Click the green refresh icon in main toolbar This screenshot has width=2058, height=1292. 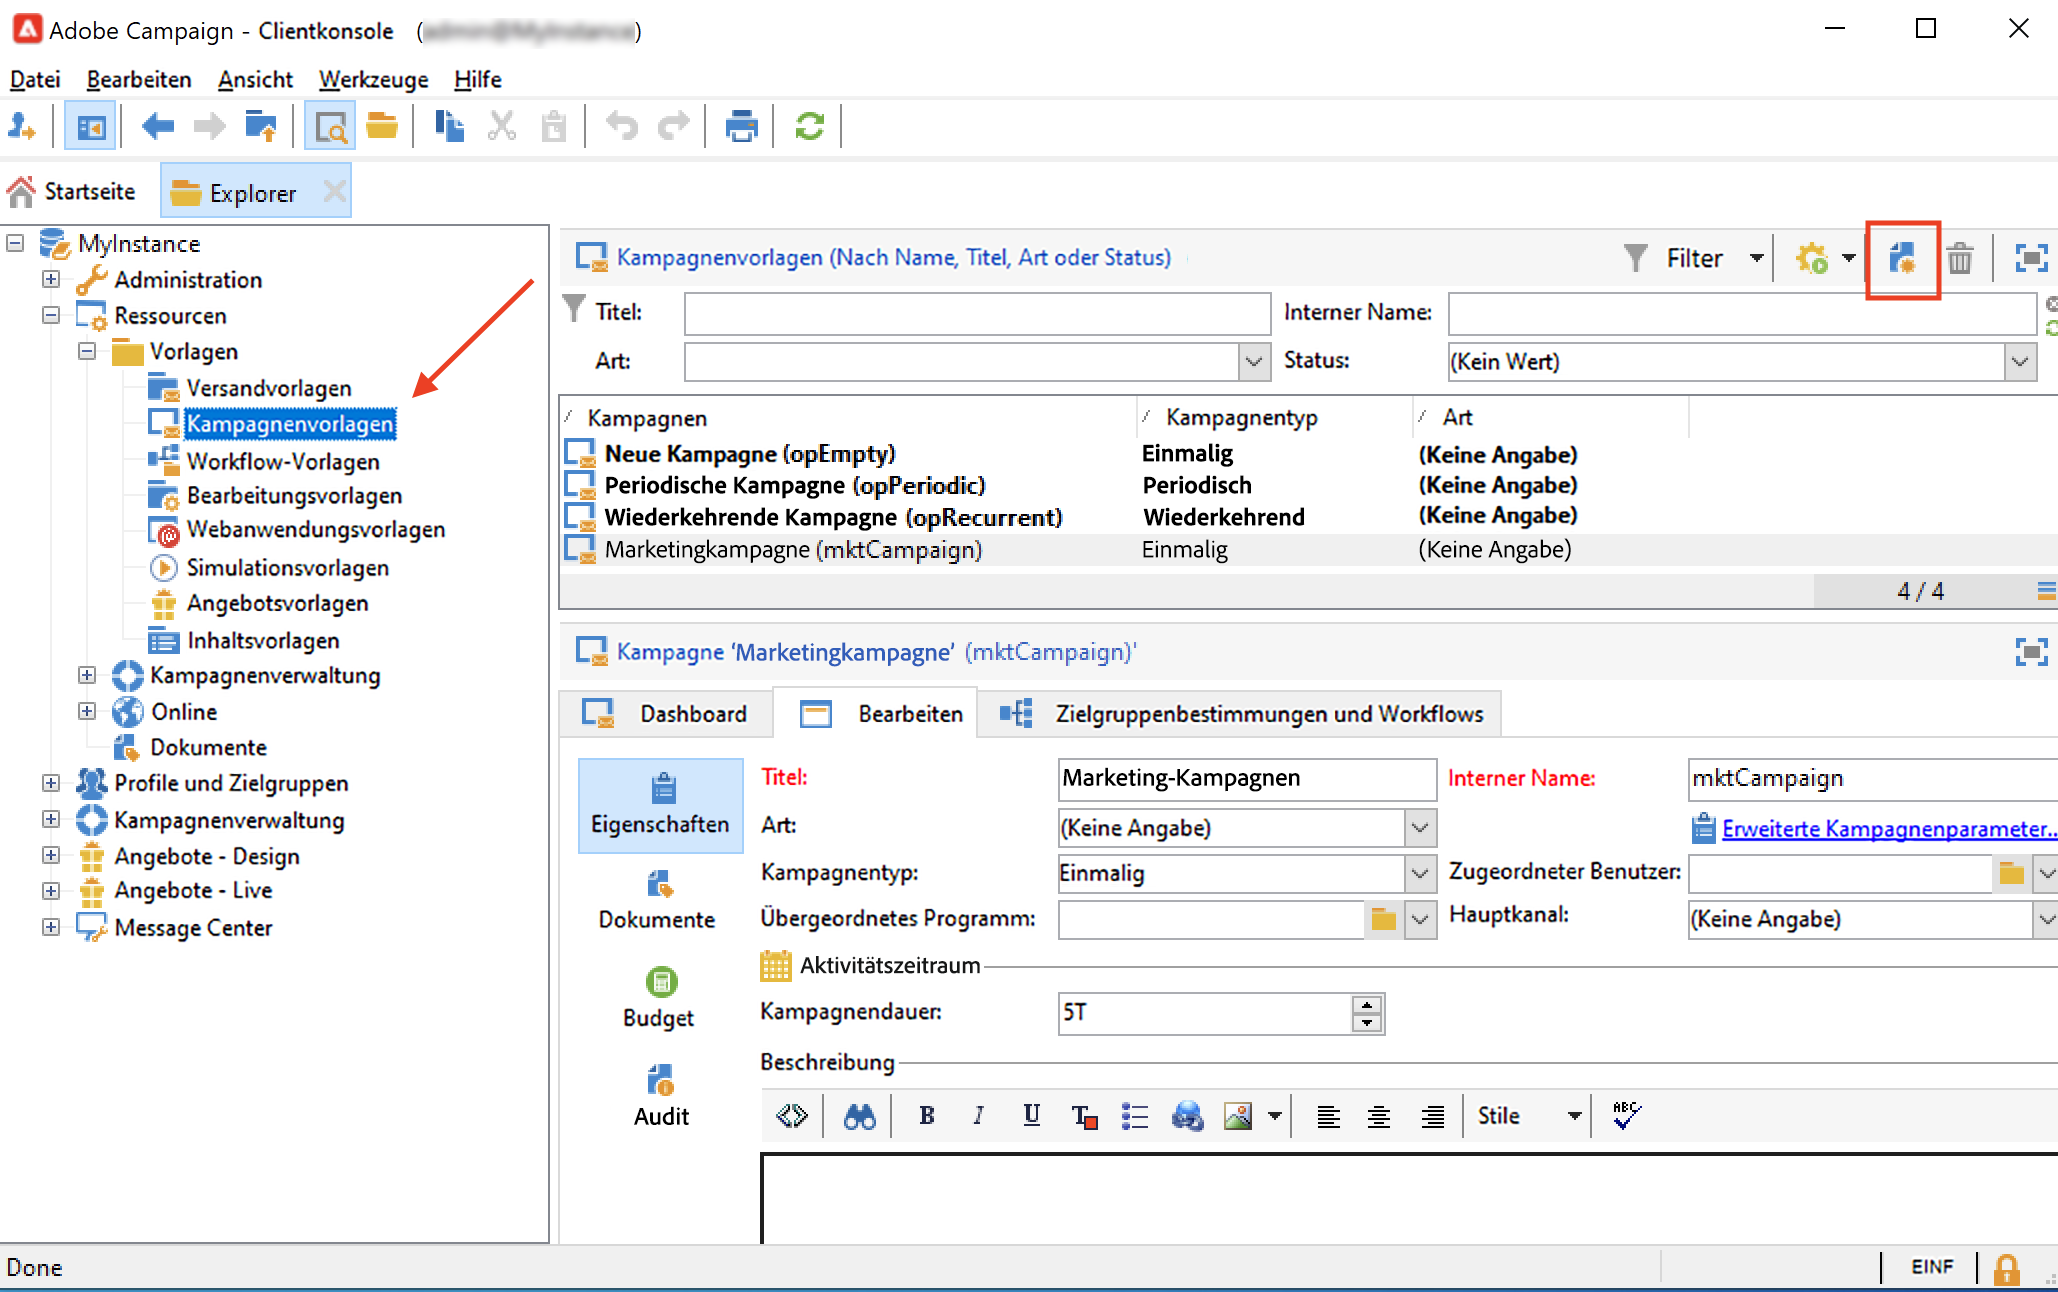click(x=809, y=127)
